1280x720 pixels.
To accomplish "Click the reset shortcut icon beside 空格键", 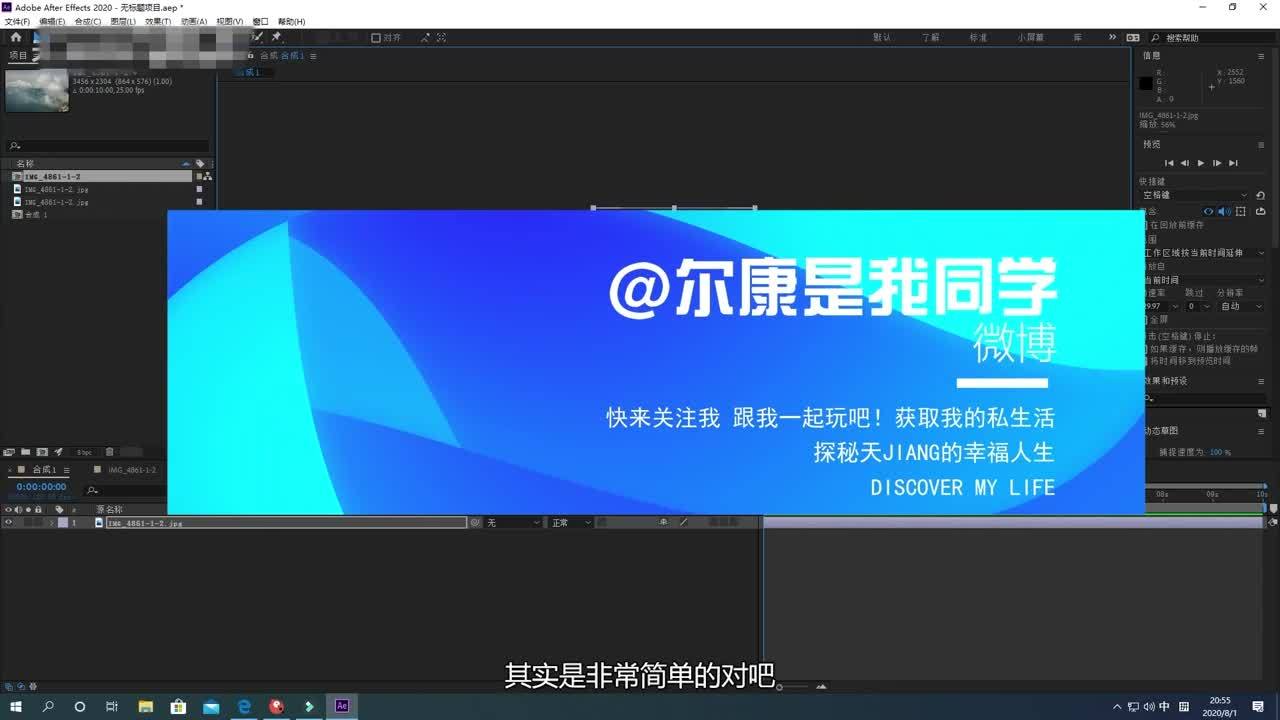I will click(x=1260, y=195).
